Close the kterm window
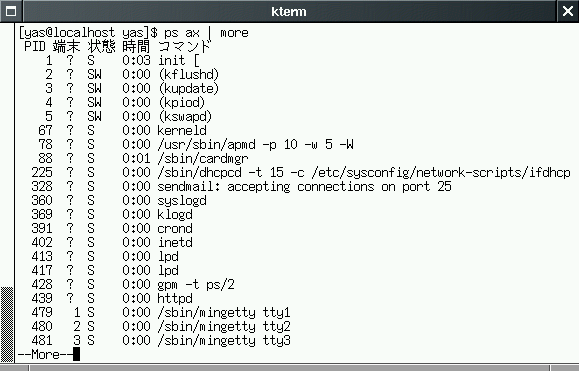The image size is (579, 371). [x=568, y=11]
